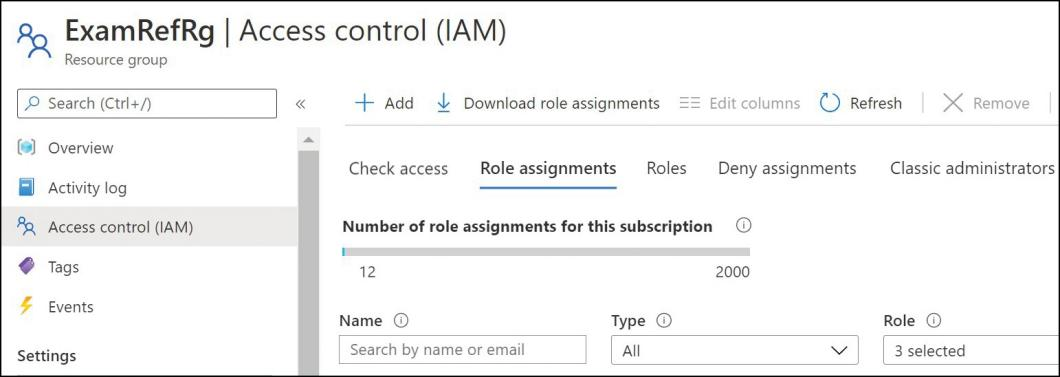The image size is (1060, 377).
Task: Click the ExamRefRg page title text
Action: coord(140,32)
